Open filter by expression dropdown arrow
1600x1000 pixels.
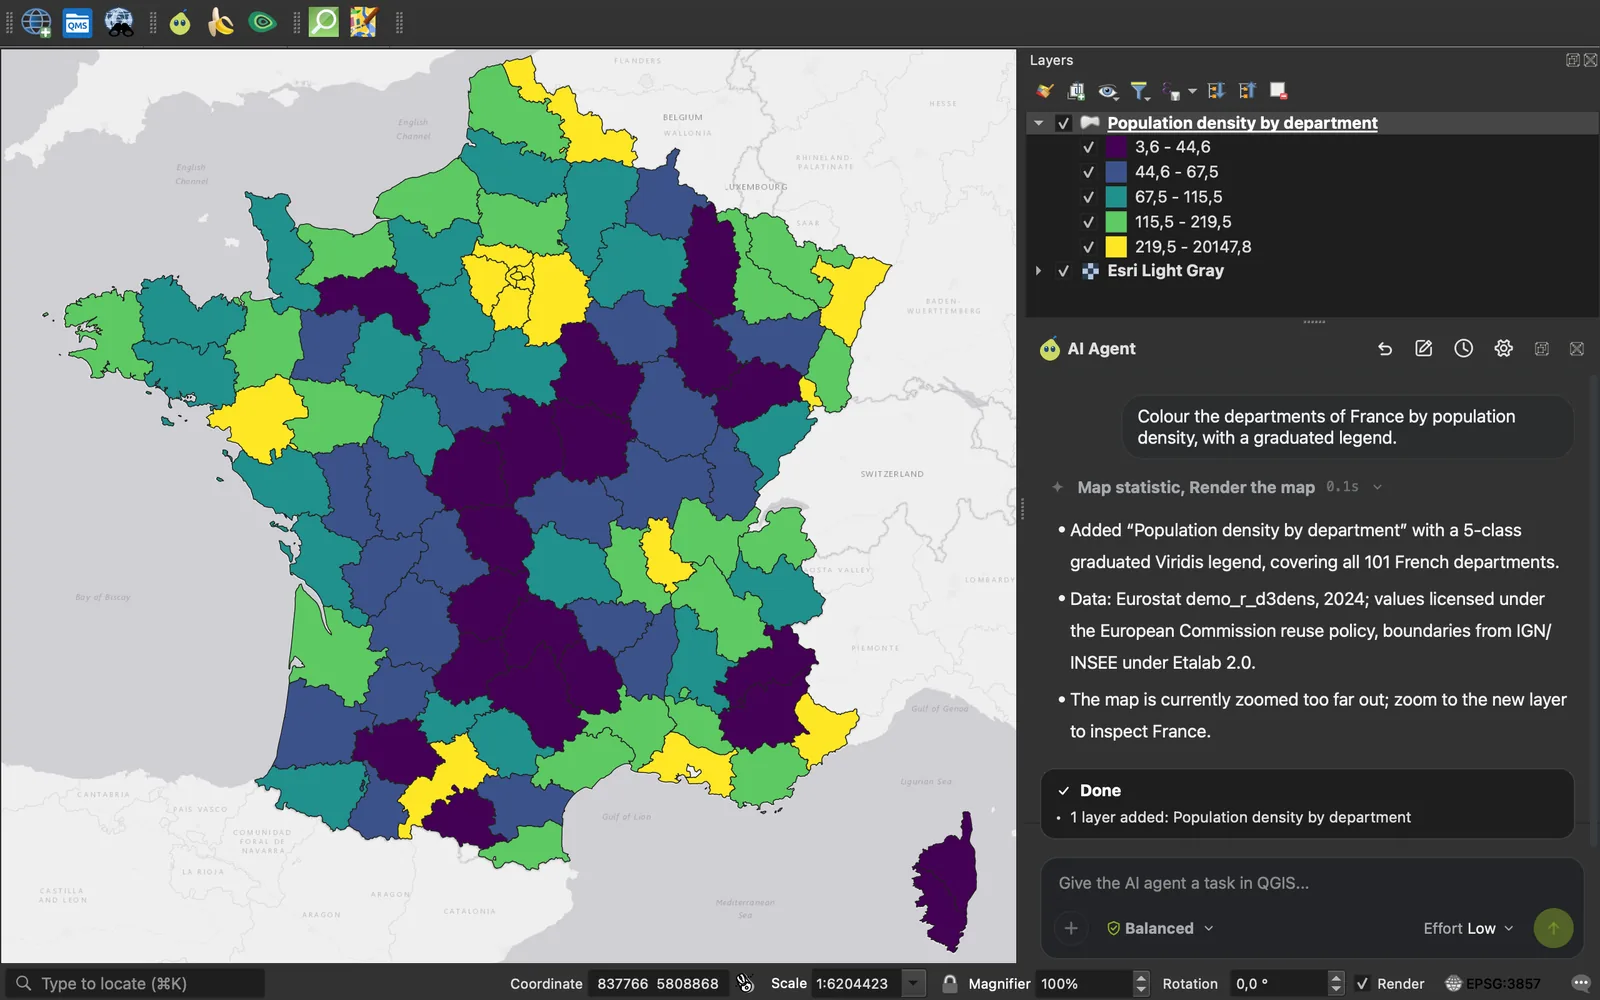click(x=1192, y=92)
